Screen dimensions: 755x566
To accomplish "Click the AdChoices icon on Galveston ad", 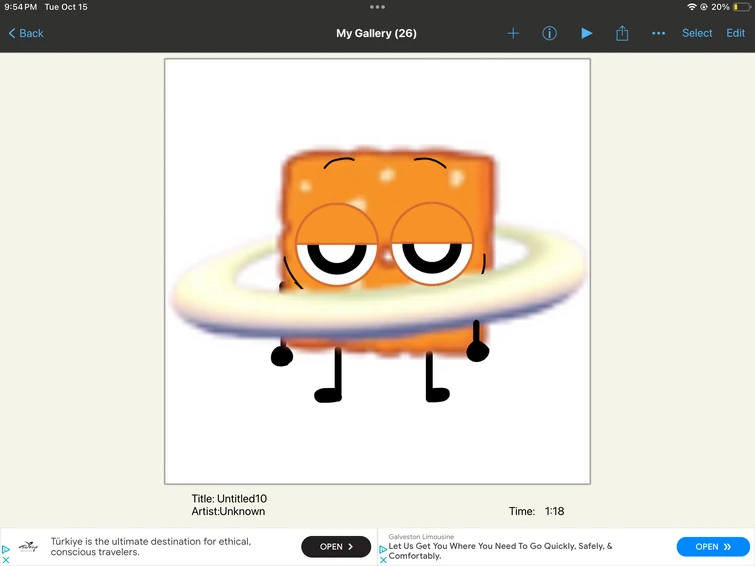I will [383, 549].
